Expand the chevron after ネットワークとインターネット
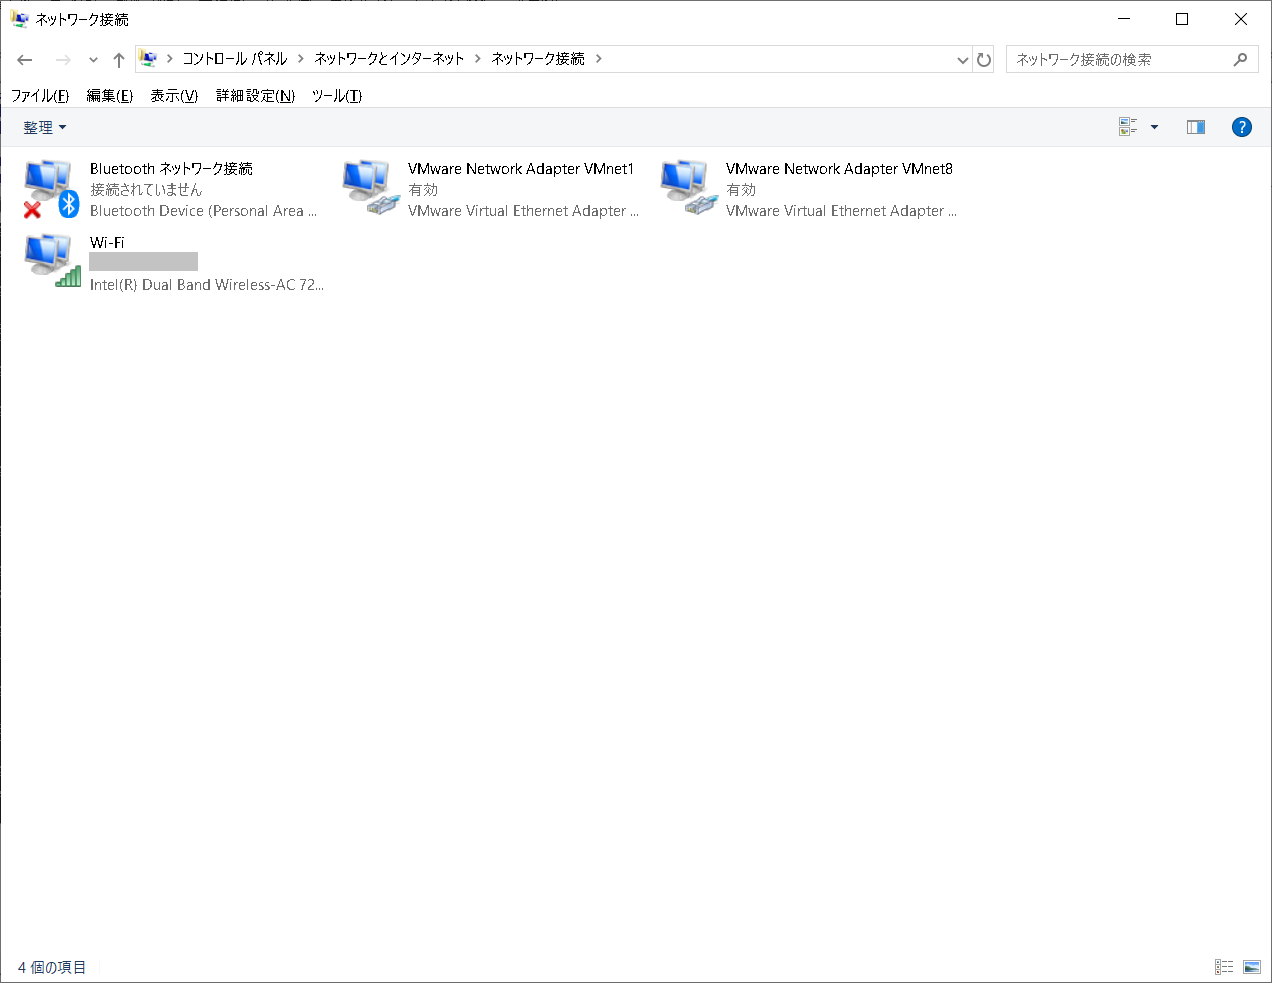This screenshot has height=983, width=1272. point(477,59)
